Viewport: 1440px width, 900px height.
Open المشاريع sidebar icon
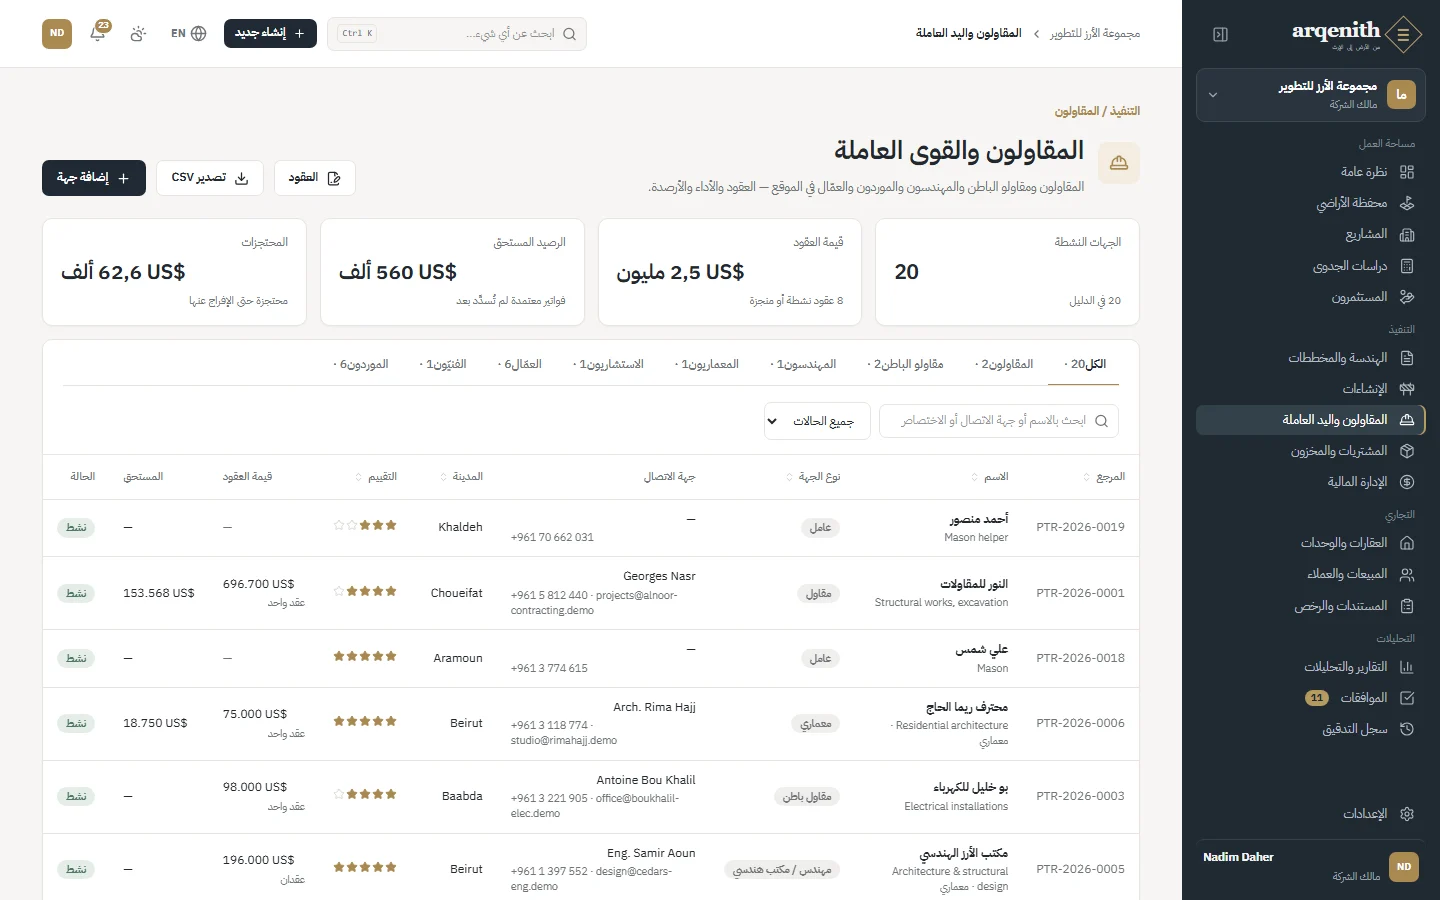1407,234
